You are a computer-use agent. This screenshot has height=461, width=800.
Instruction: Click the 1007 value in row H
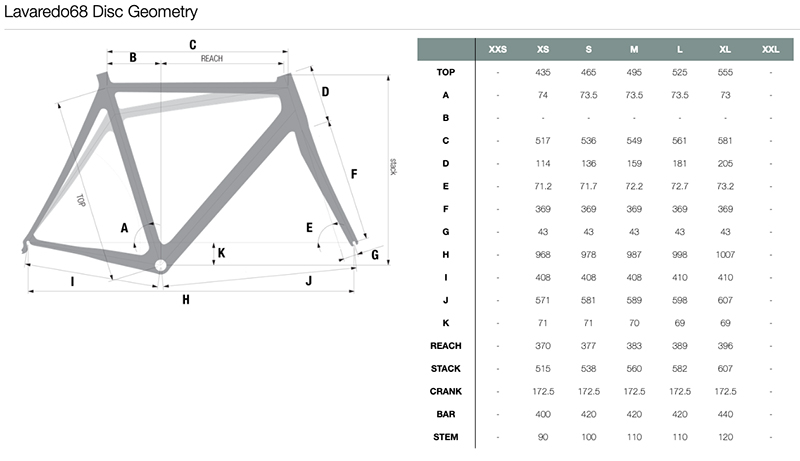[725, 254]
